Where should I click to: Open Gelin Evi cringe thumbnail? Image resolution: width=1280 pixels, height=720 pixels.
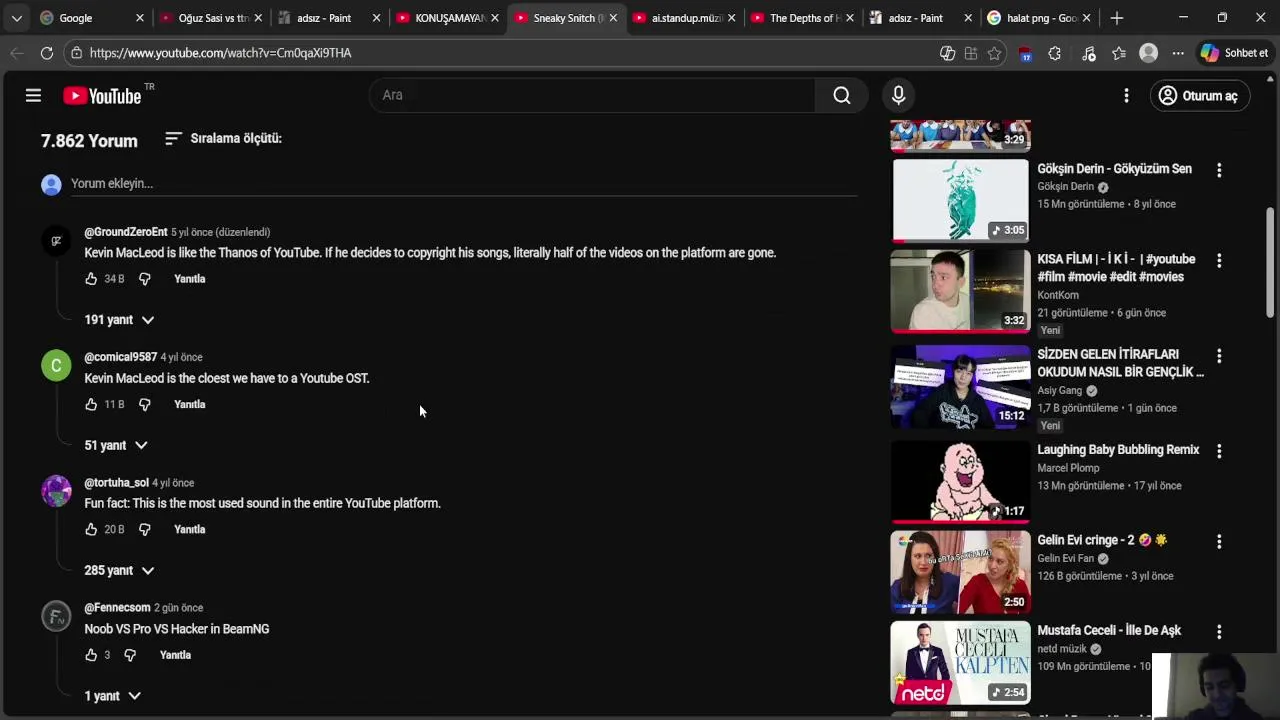(960, 572)
